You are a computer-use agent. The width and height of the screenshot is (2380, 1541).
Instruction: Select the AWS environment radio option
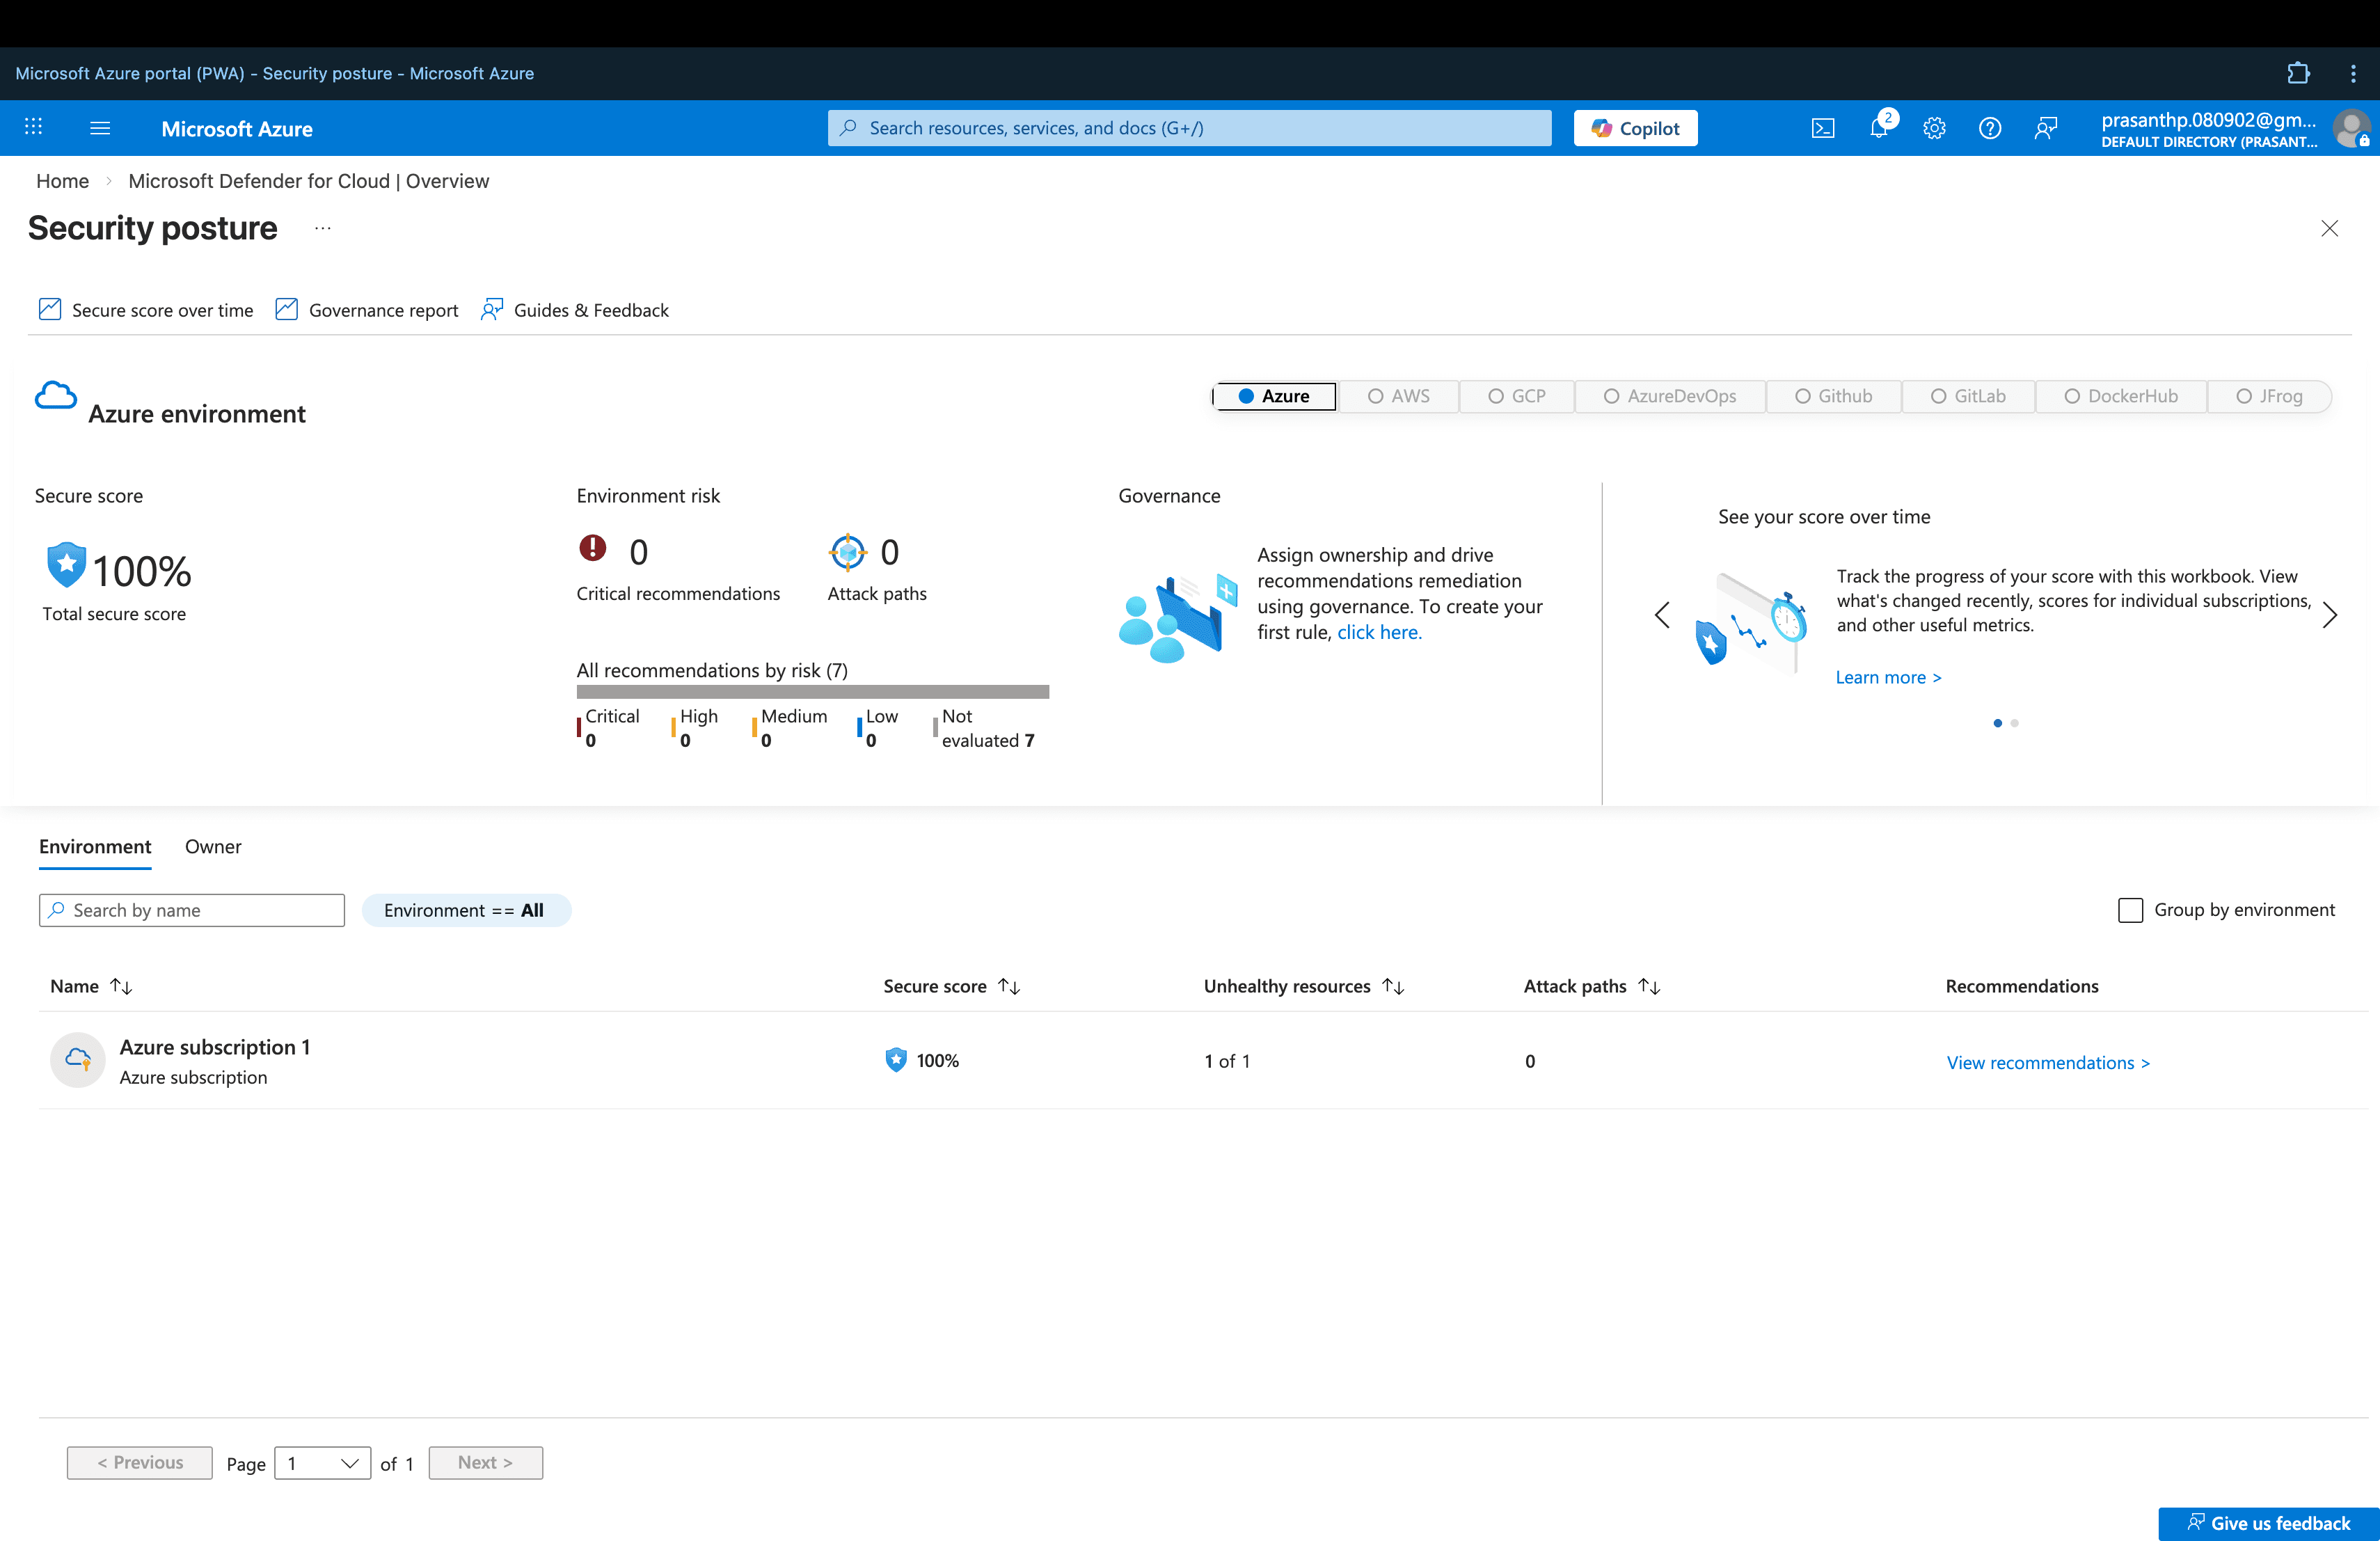tap(1398, 396)
